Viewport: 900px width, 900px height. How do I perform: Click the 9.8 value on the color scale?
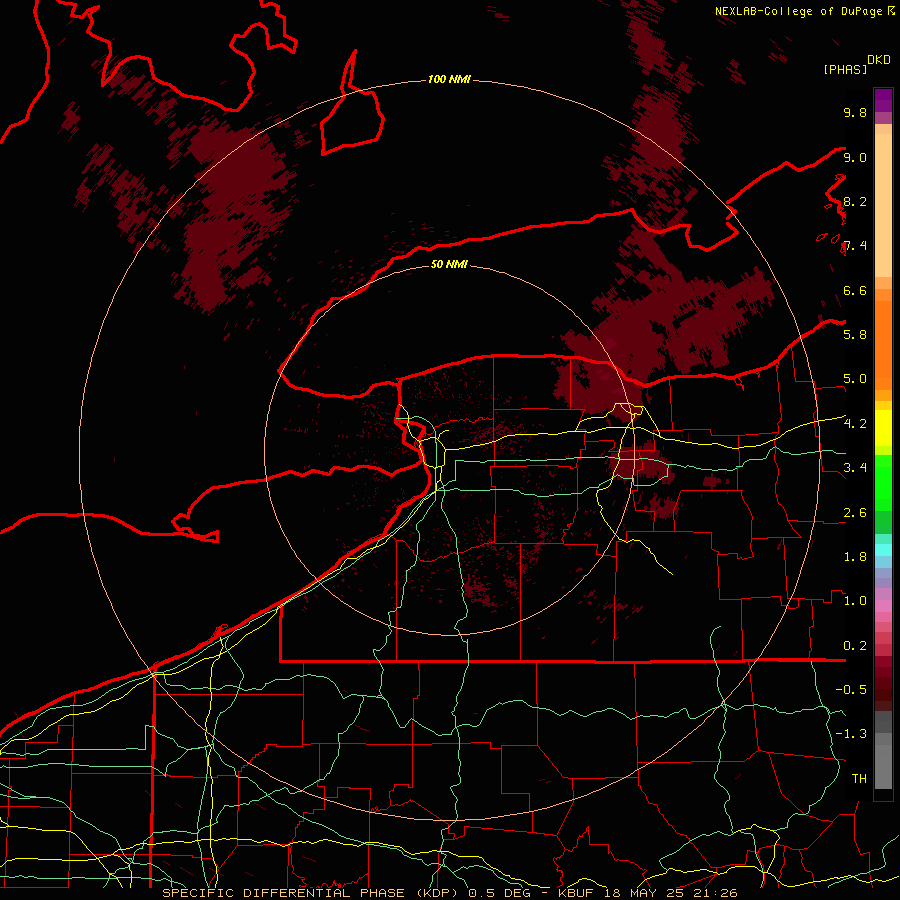[855, 112]
